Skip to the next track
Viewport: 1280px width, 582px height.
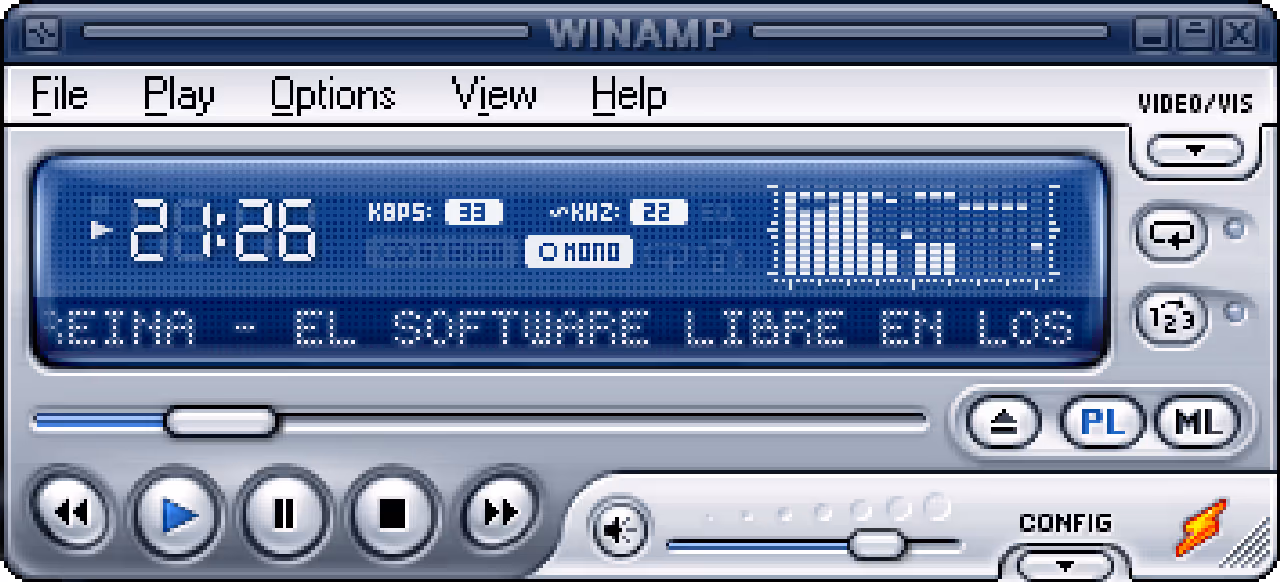tap(500, 513)
